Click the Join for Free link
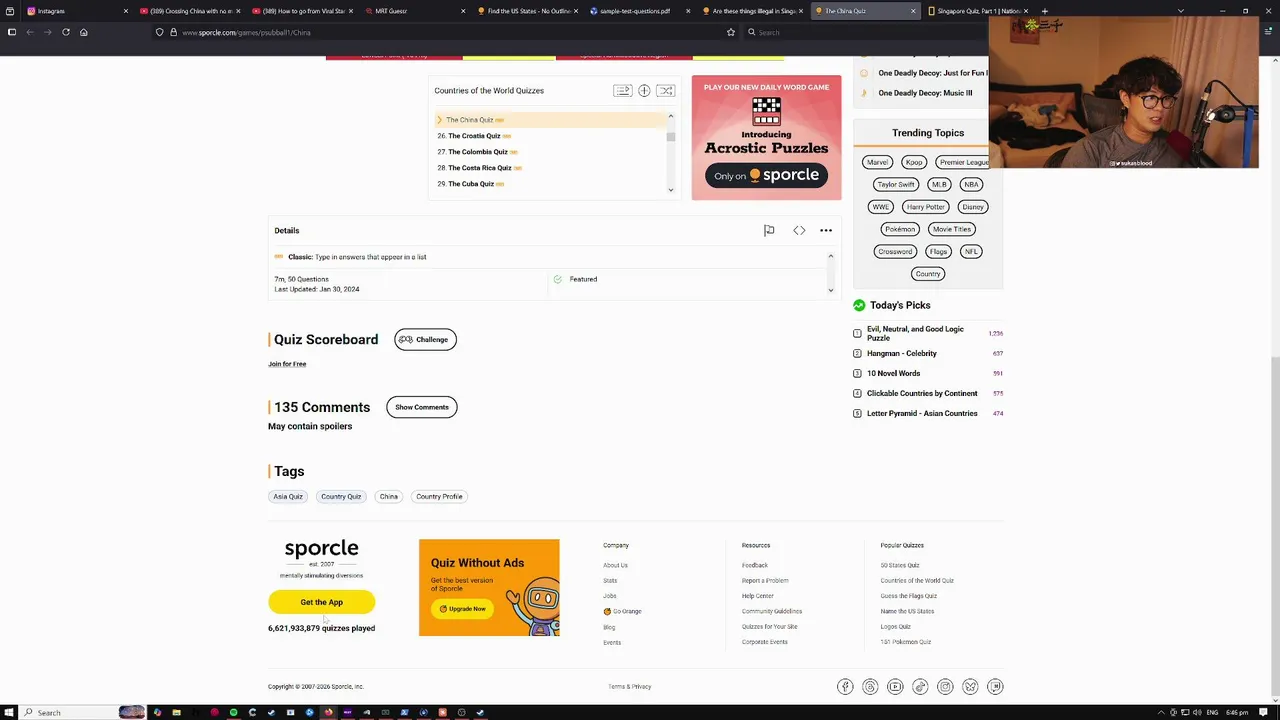This screenshot has width=1280, height=720. 287,364
